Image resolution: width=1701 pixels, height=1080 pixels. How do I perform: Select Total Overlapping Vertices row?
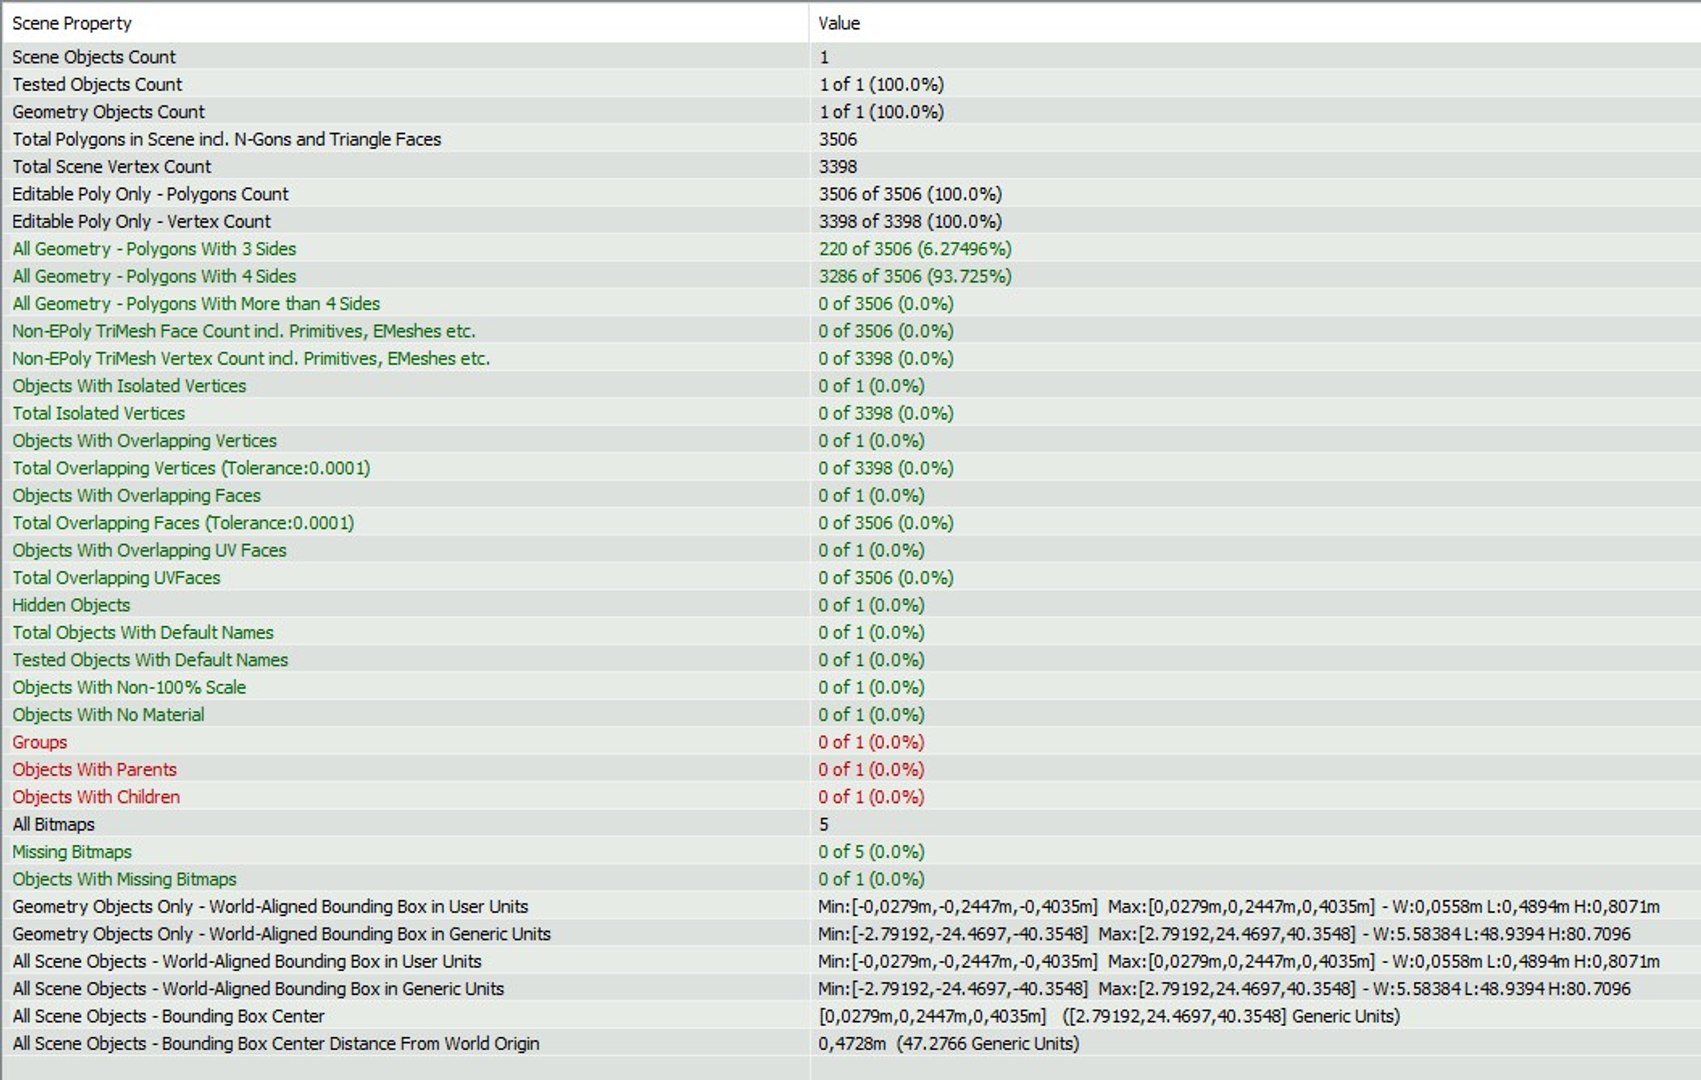coord(850,468)
